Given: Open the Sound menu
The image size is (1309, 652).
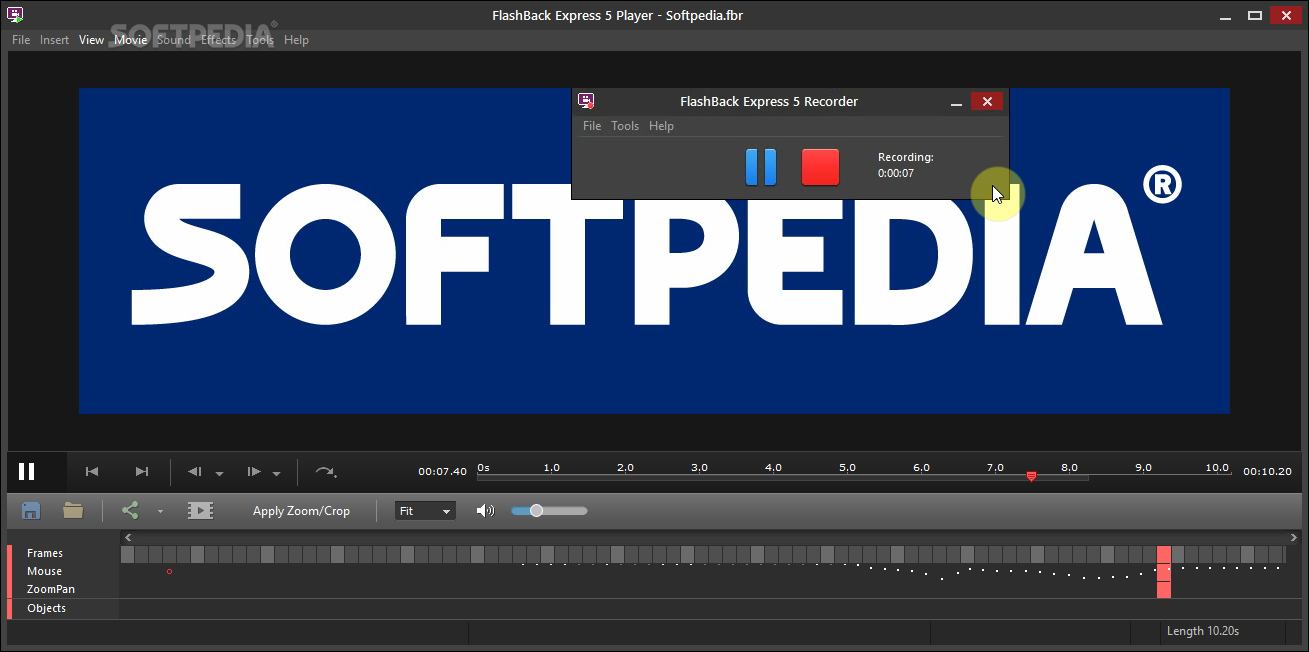Looking at the screenshot, I should pyautogui.click(x=174, y=40).
